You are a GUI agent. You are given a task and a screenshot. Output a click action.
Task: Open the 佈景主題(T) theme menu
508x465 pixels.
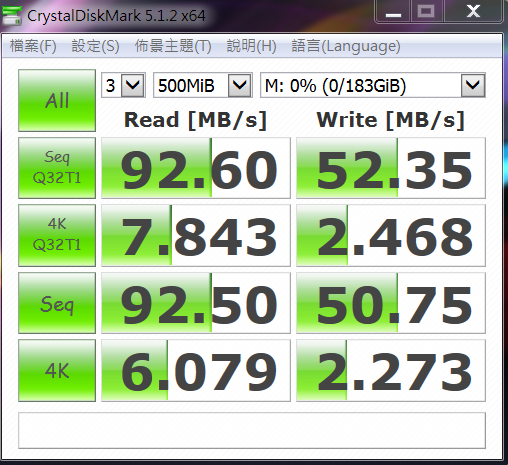pyautogui.click(x=173, y=46)
